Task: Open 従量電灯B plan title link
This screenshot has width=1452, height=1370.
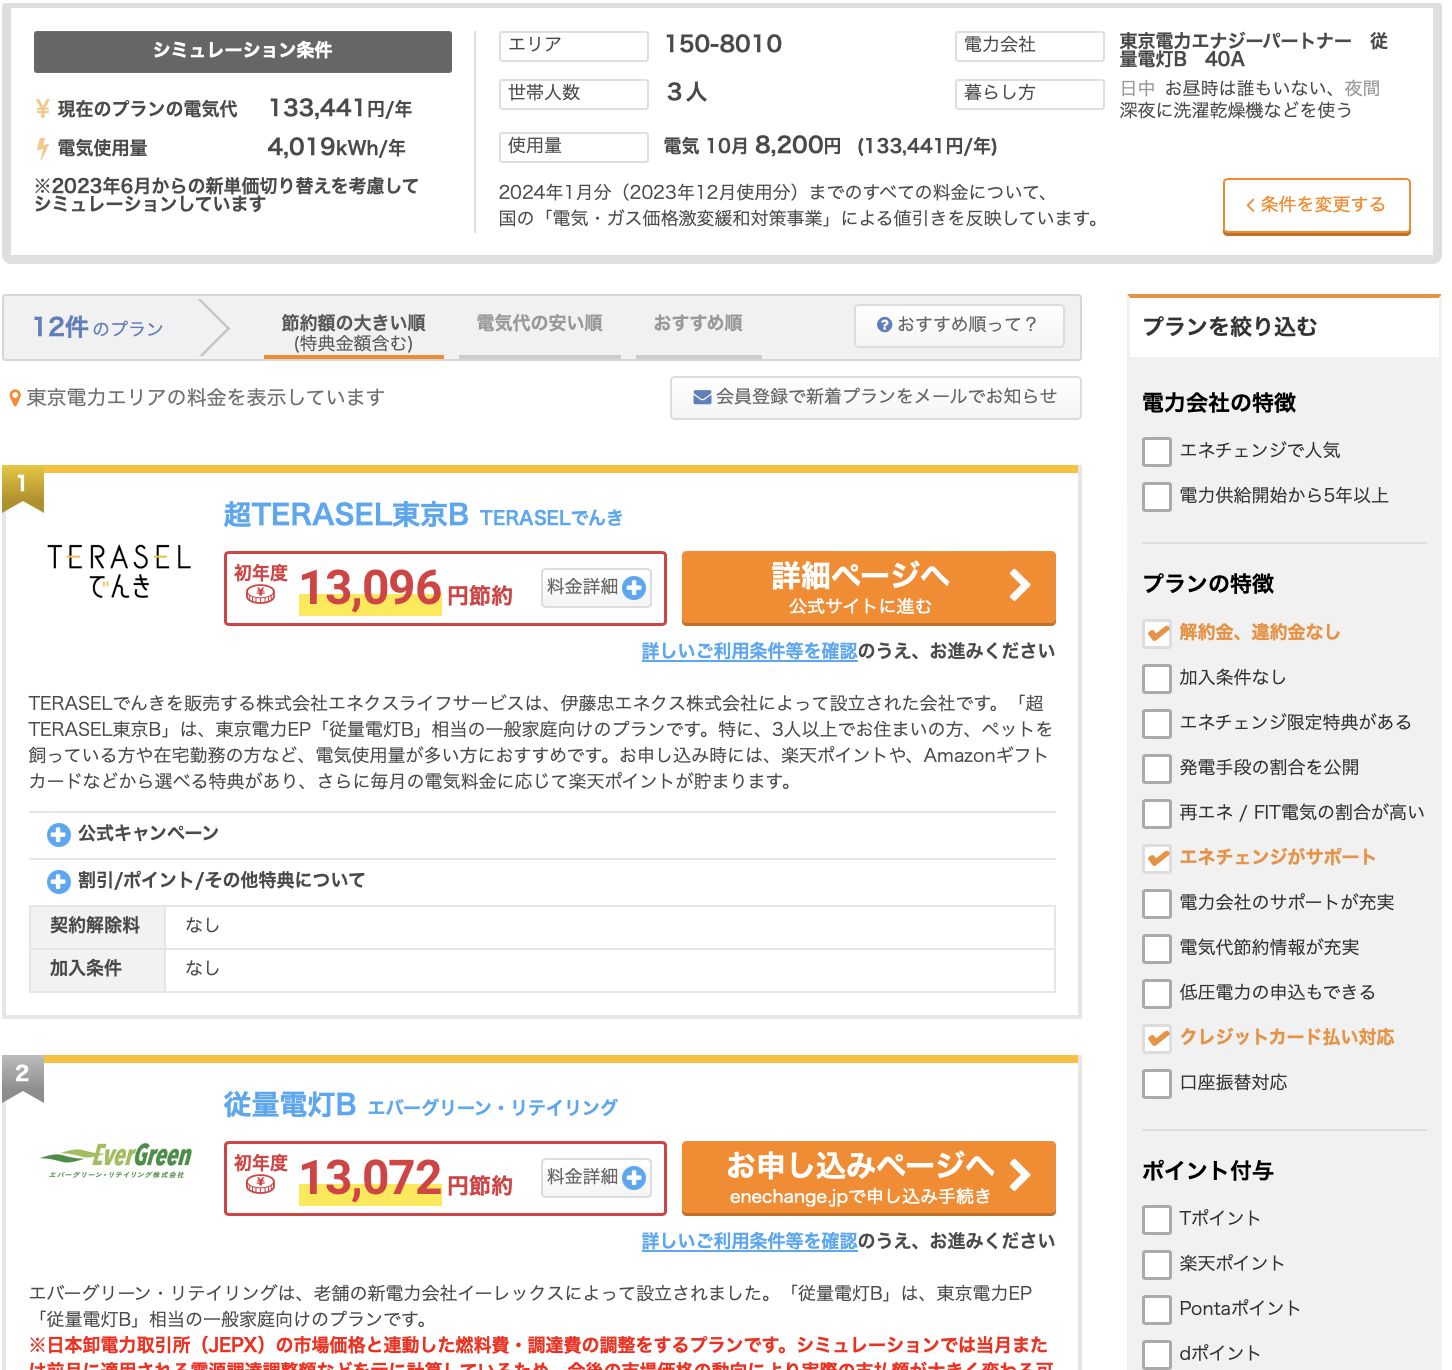Action: [x=290, y=1105]
